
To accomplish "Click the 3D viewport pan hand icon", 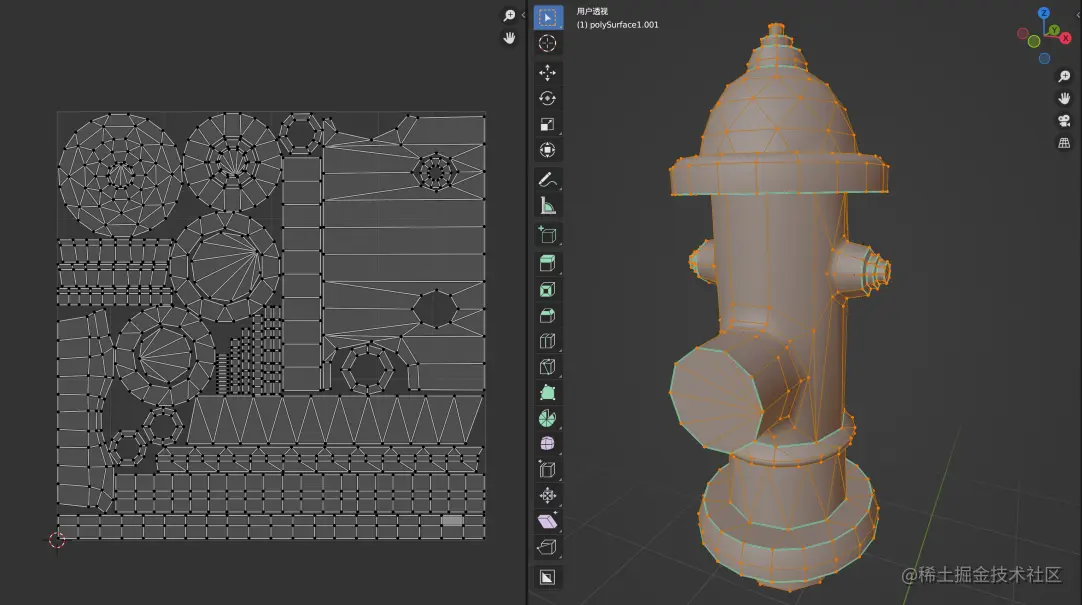I will pyautogui.click(x=1064, y=99).
